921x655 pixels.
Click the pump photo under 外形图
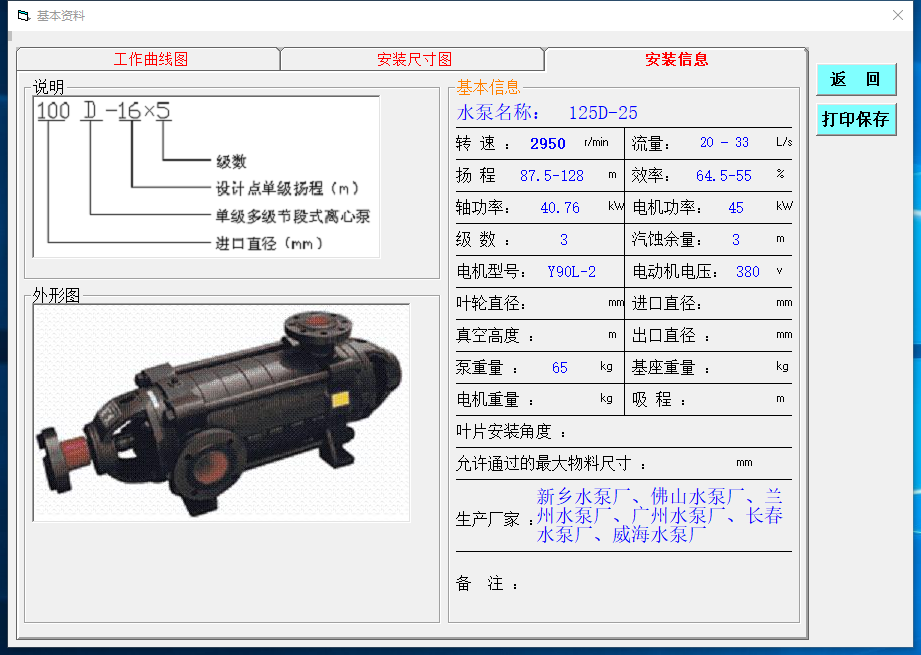(x=221, y=412)
